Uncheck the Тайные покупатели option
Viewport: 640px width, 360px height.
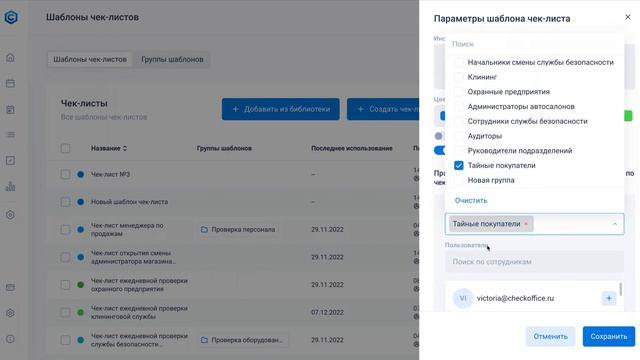click(459, 165)
